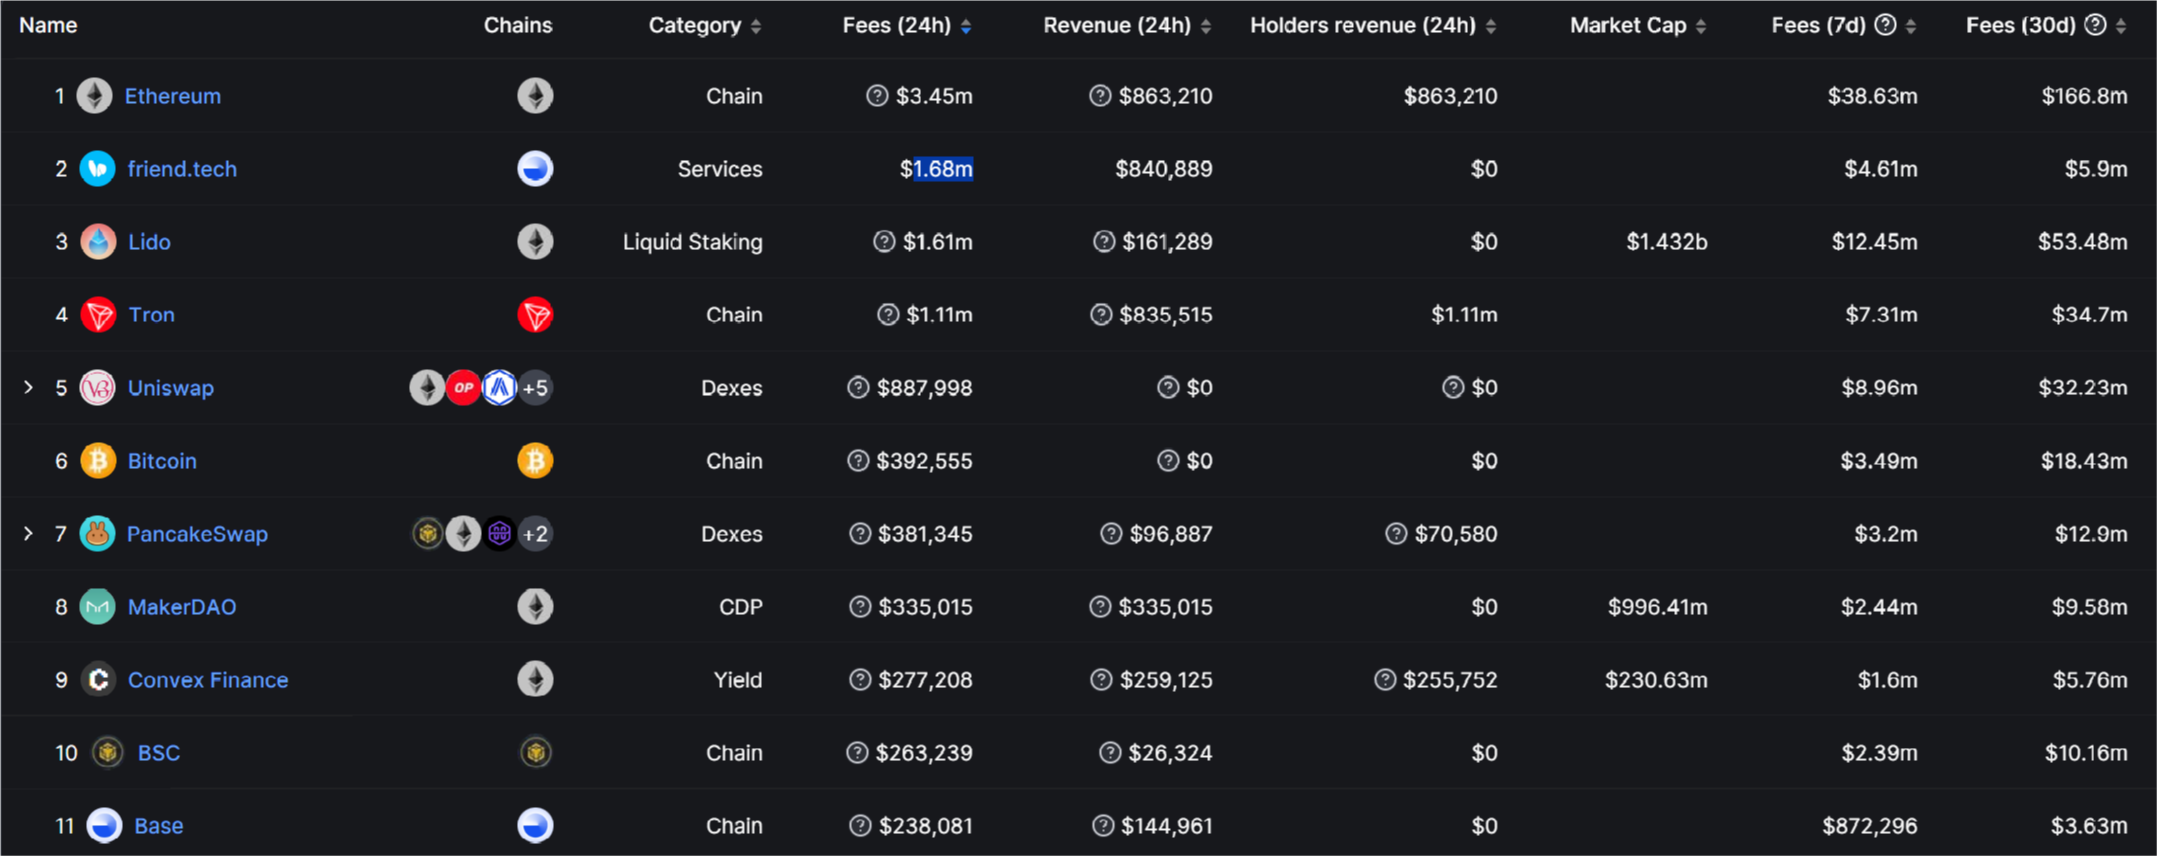Expand the PancakeSwap row
This screenshot has width=2157, height=856.
[28, 534]
